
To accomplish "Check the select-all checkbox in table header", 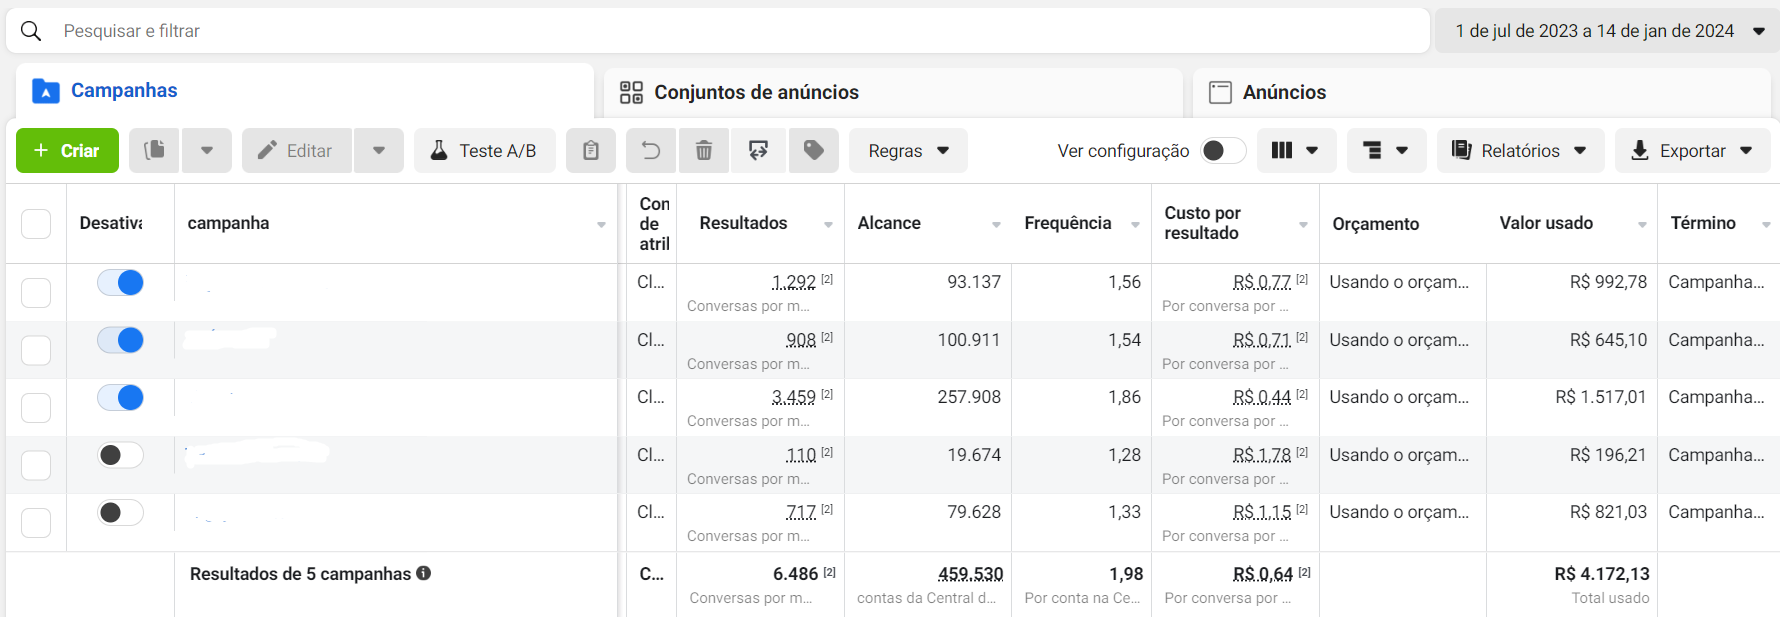I will pyautogui.click(x=36, y=223).
